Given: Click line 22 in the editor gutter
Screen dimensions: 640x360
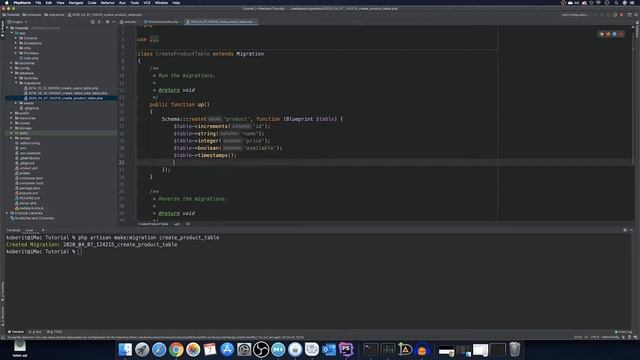Looking at the screenshot, I should click(x=122, y=162).
